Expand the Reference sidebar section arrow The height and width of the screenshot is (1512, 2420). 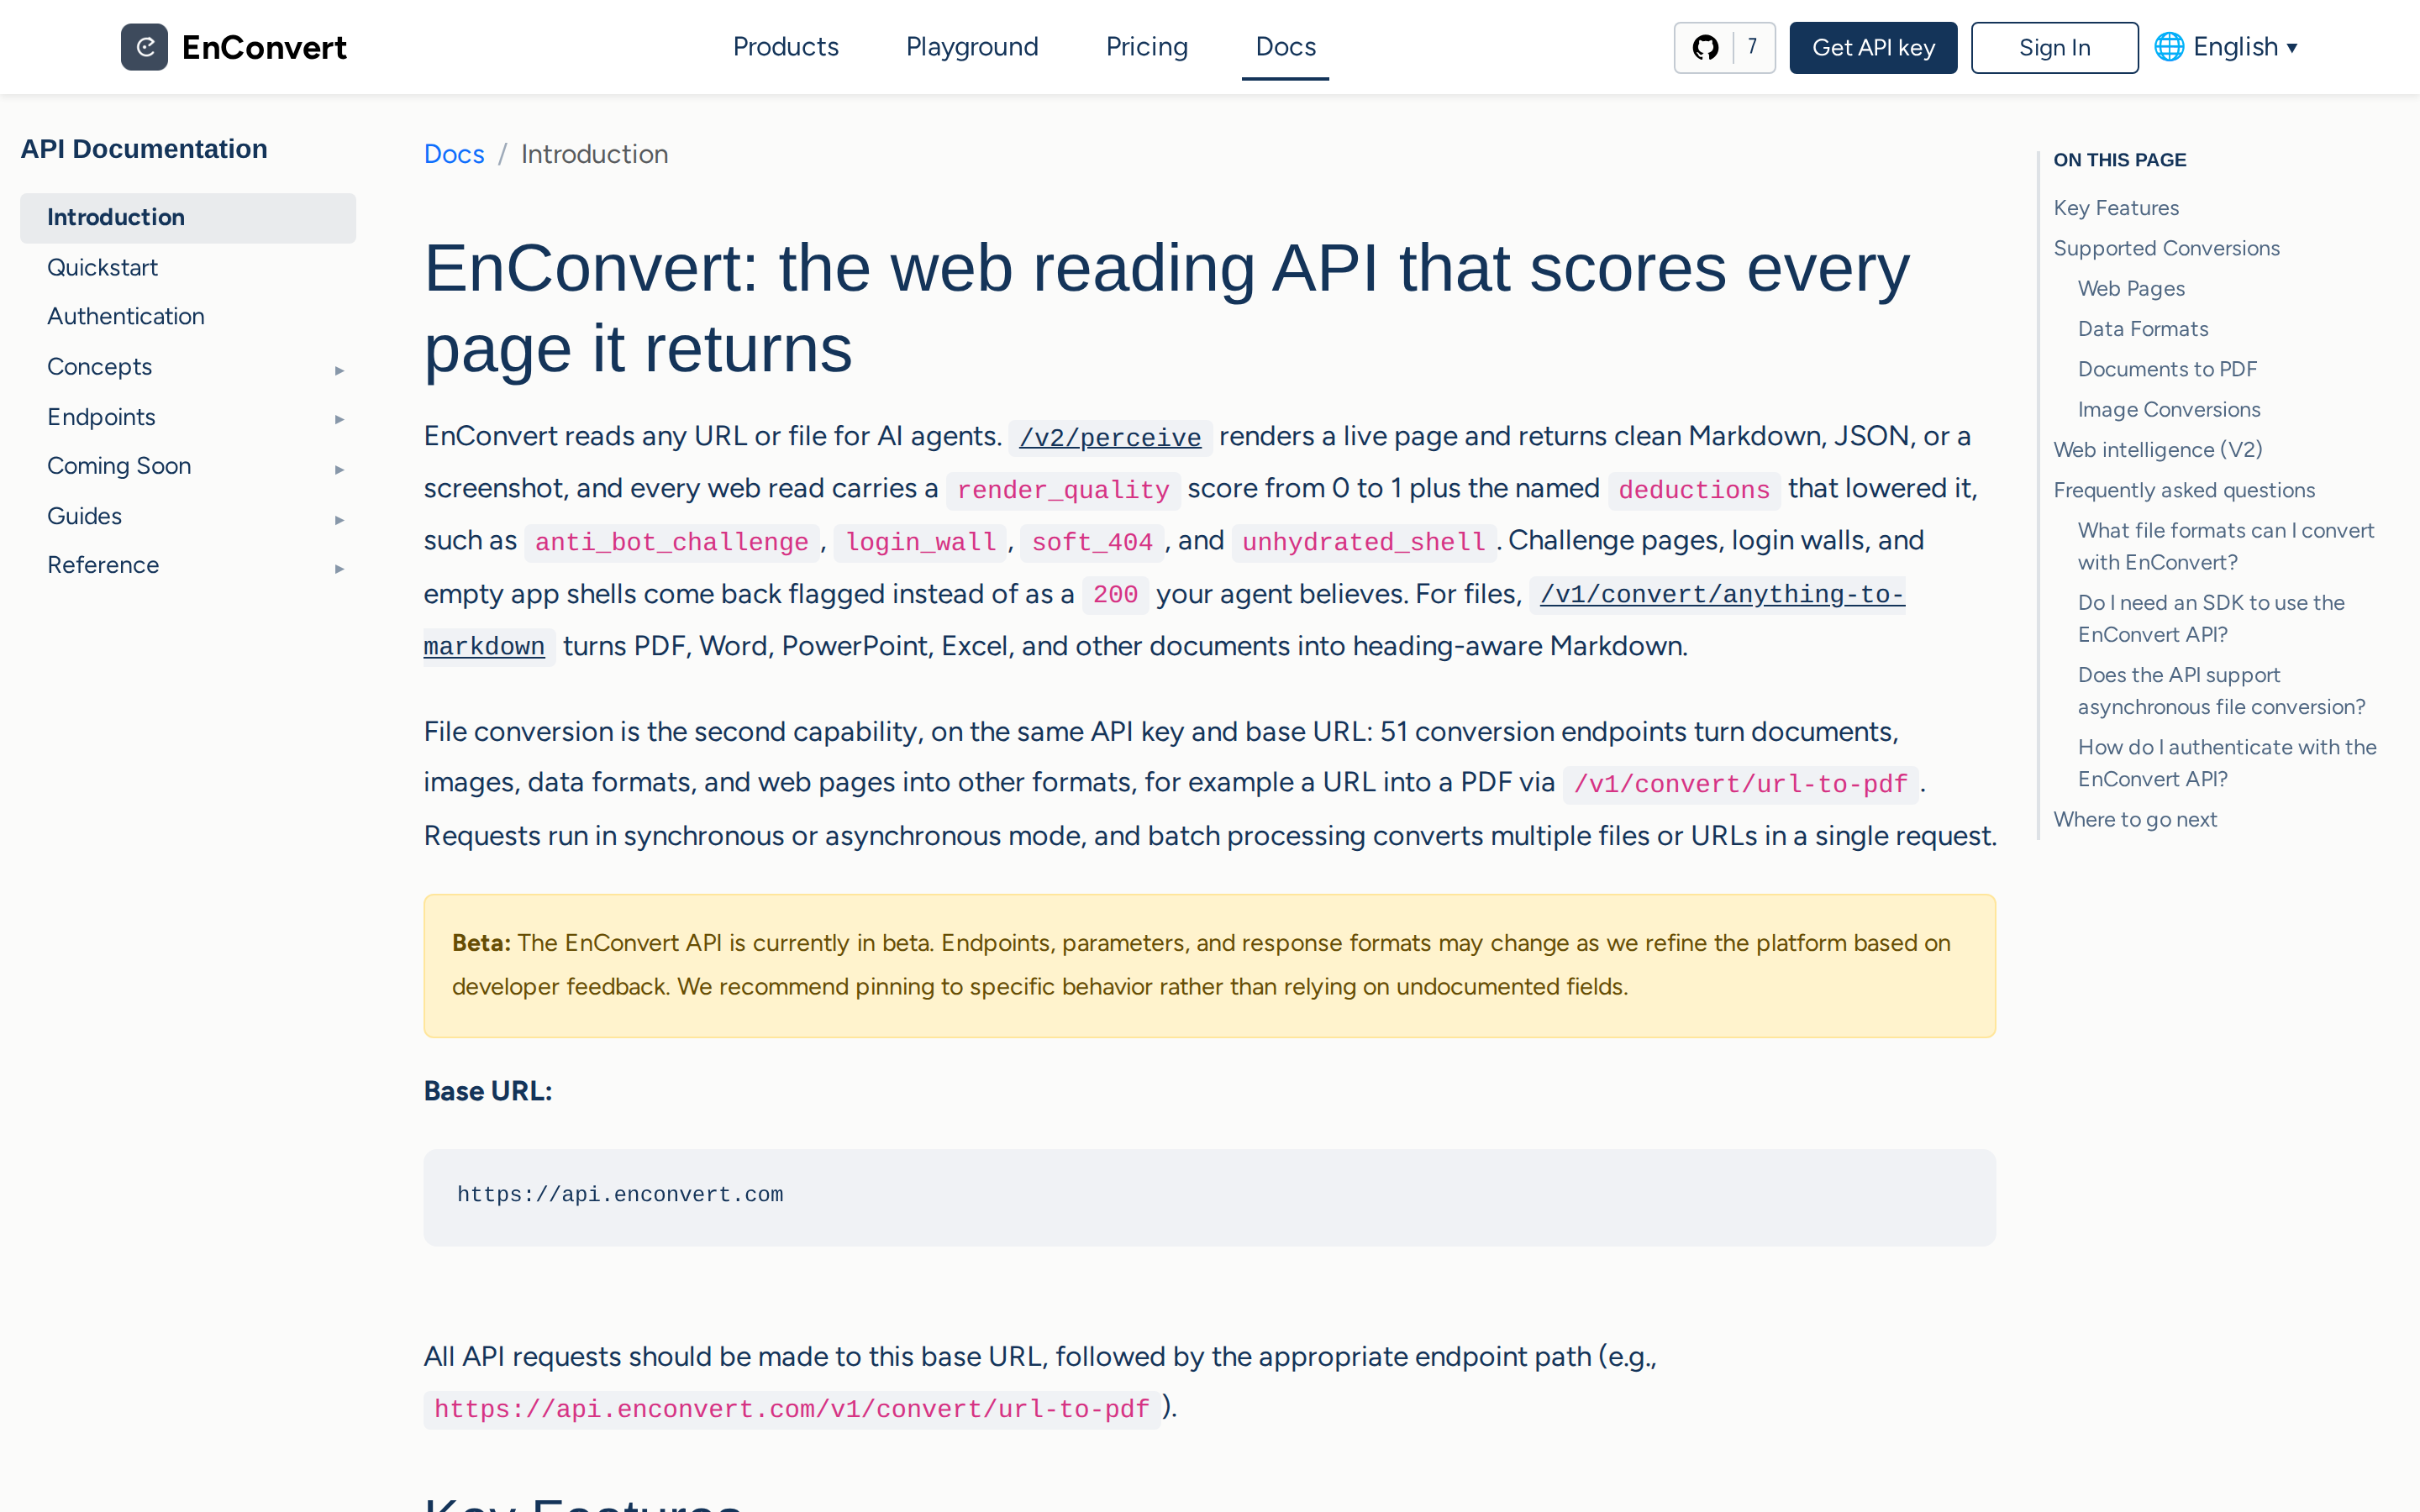click(x=339, y=568)
